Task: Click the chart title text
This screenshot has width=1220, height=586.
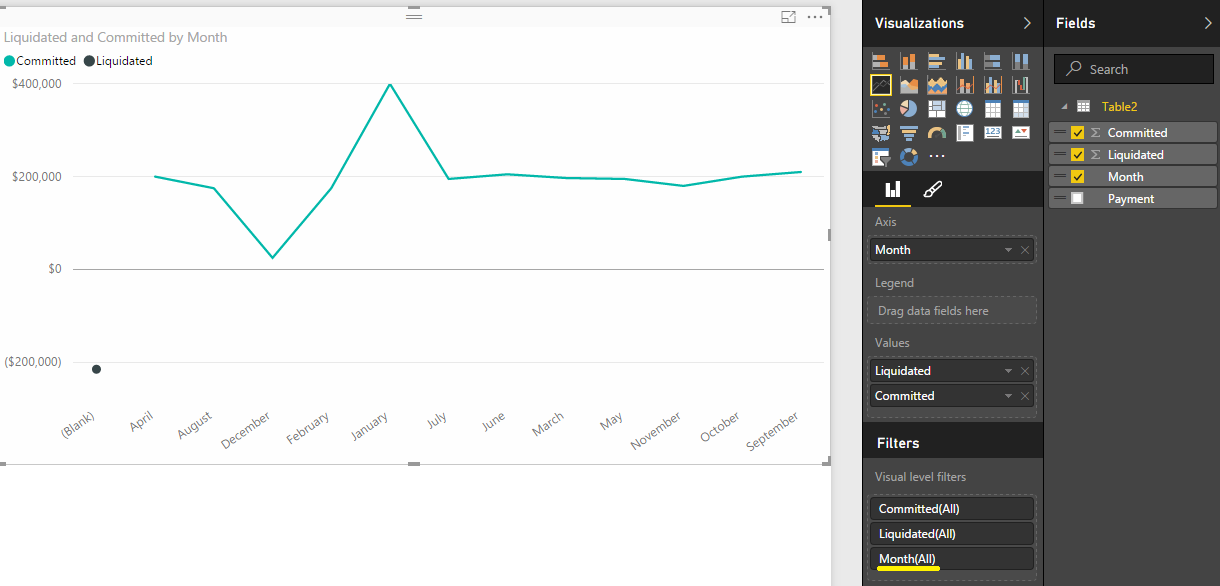Action: [x=116, y=37]
